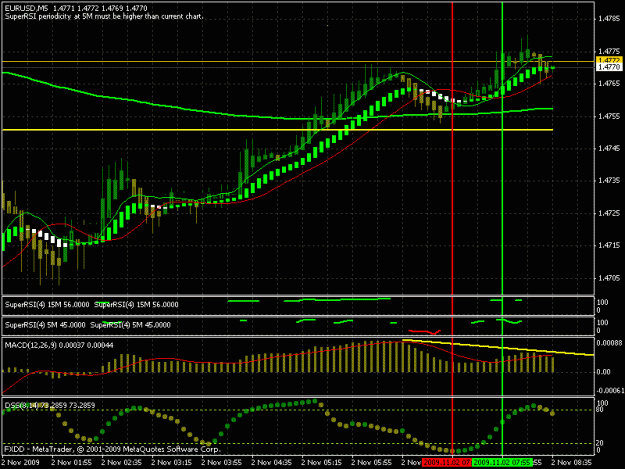Click the red 2009.11.02 time label
This screenshot has width=625, height=469.
[447, 462]
